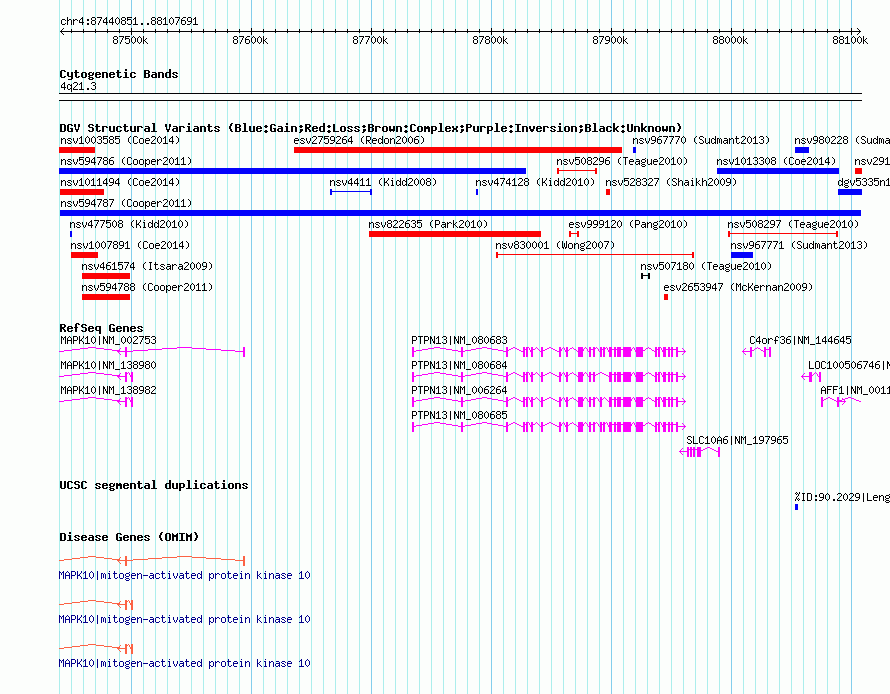Click the nsv477508 (Kidd2010) label

click(x=129, y=224)
